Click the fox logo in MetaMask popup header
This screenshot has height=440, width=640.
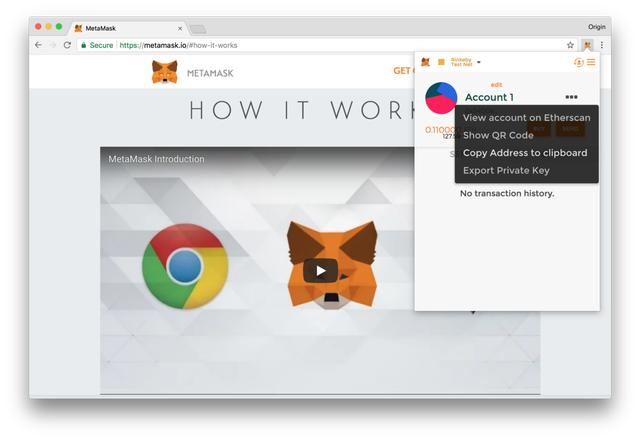[425, 62]
